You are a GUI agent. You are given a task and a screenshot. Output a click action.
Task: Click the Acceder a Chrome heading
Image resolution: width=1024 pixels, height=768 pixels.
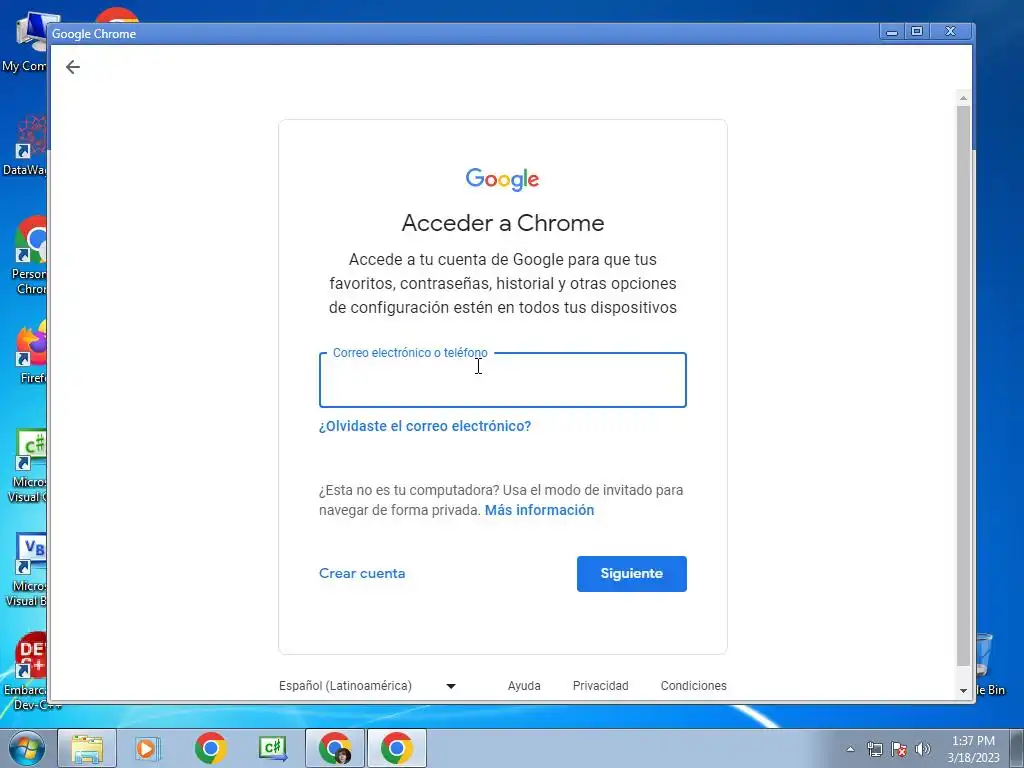pos(502,223)
